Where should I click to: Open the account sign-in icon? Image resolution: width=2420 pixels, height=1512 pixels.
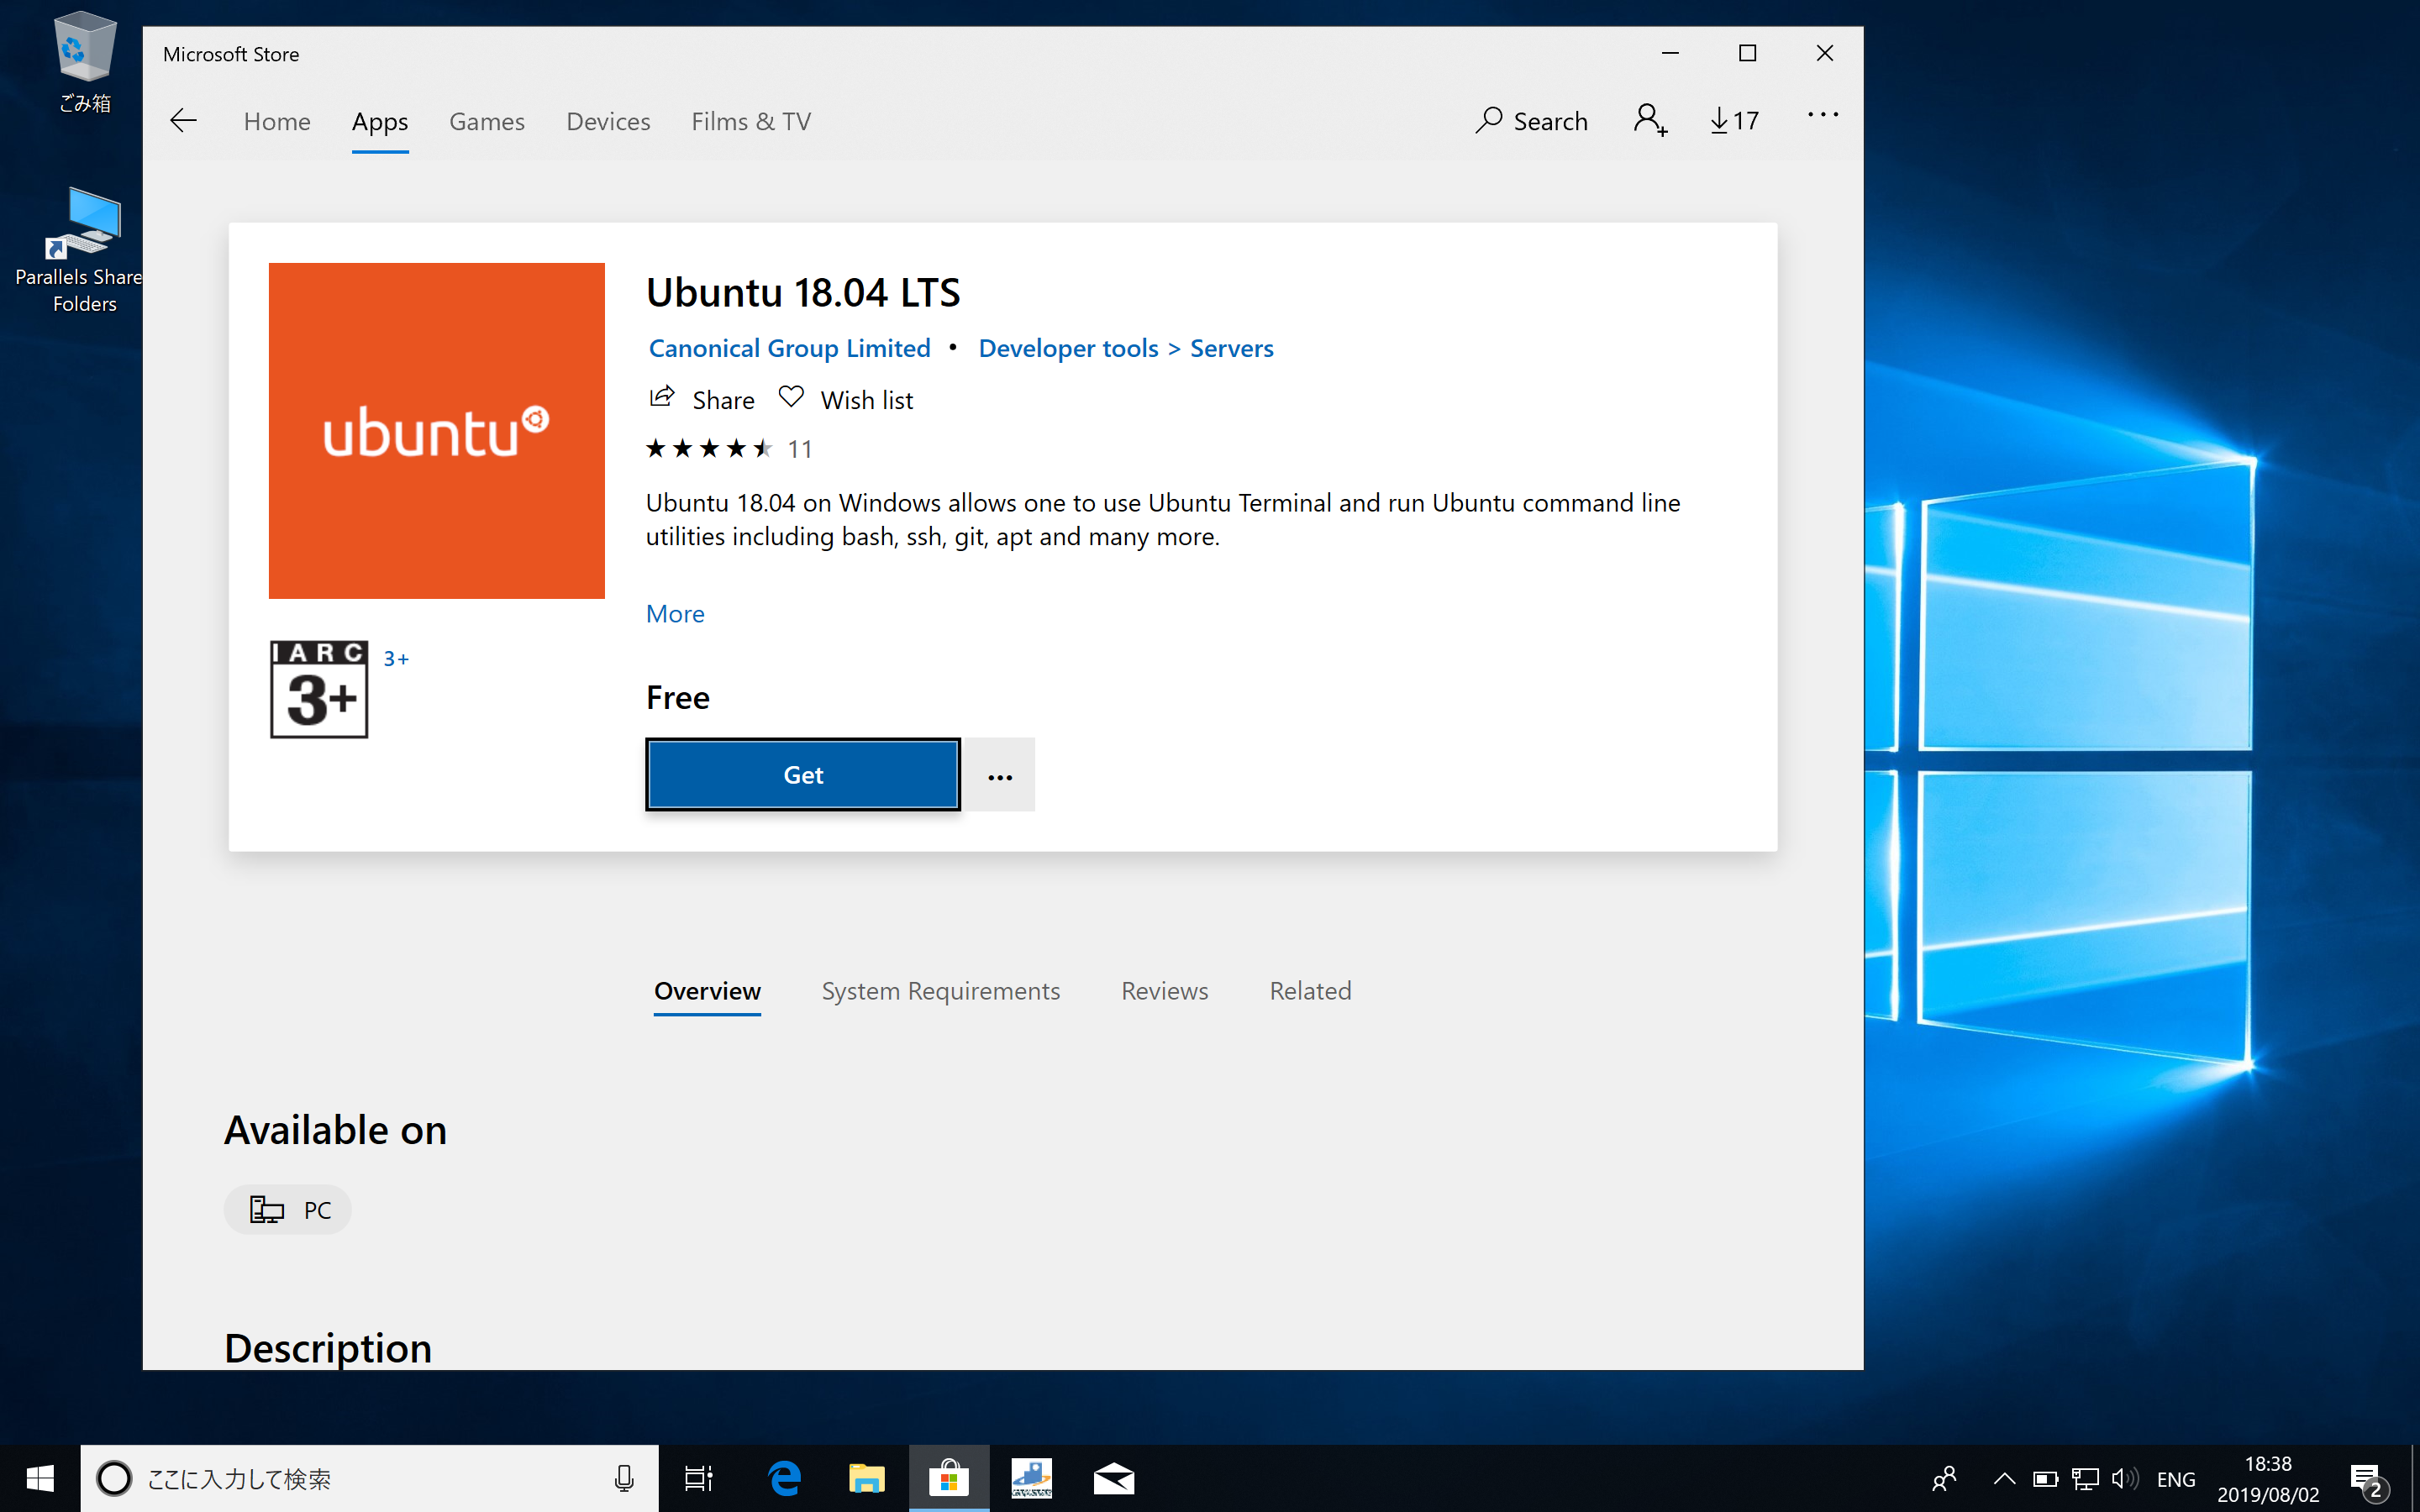click(1650, 120)
